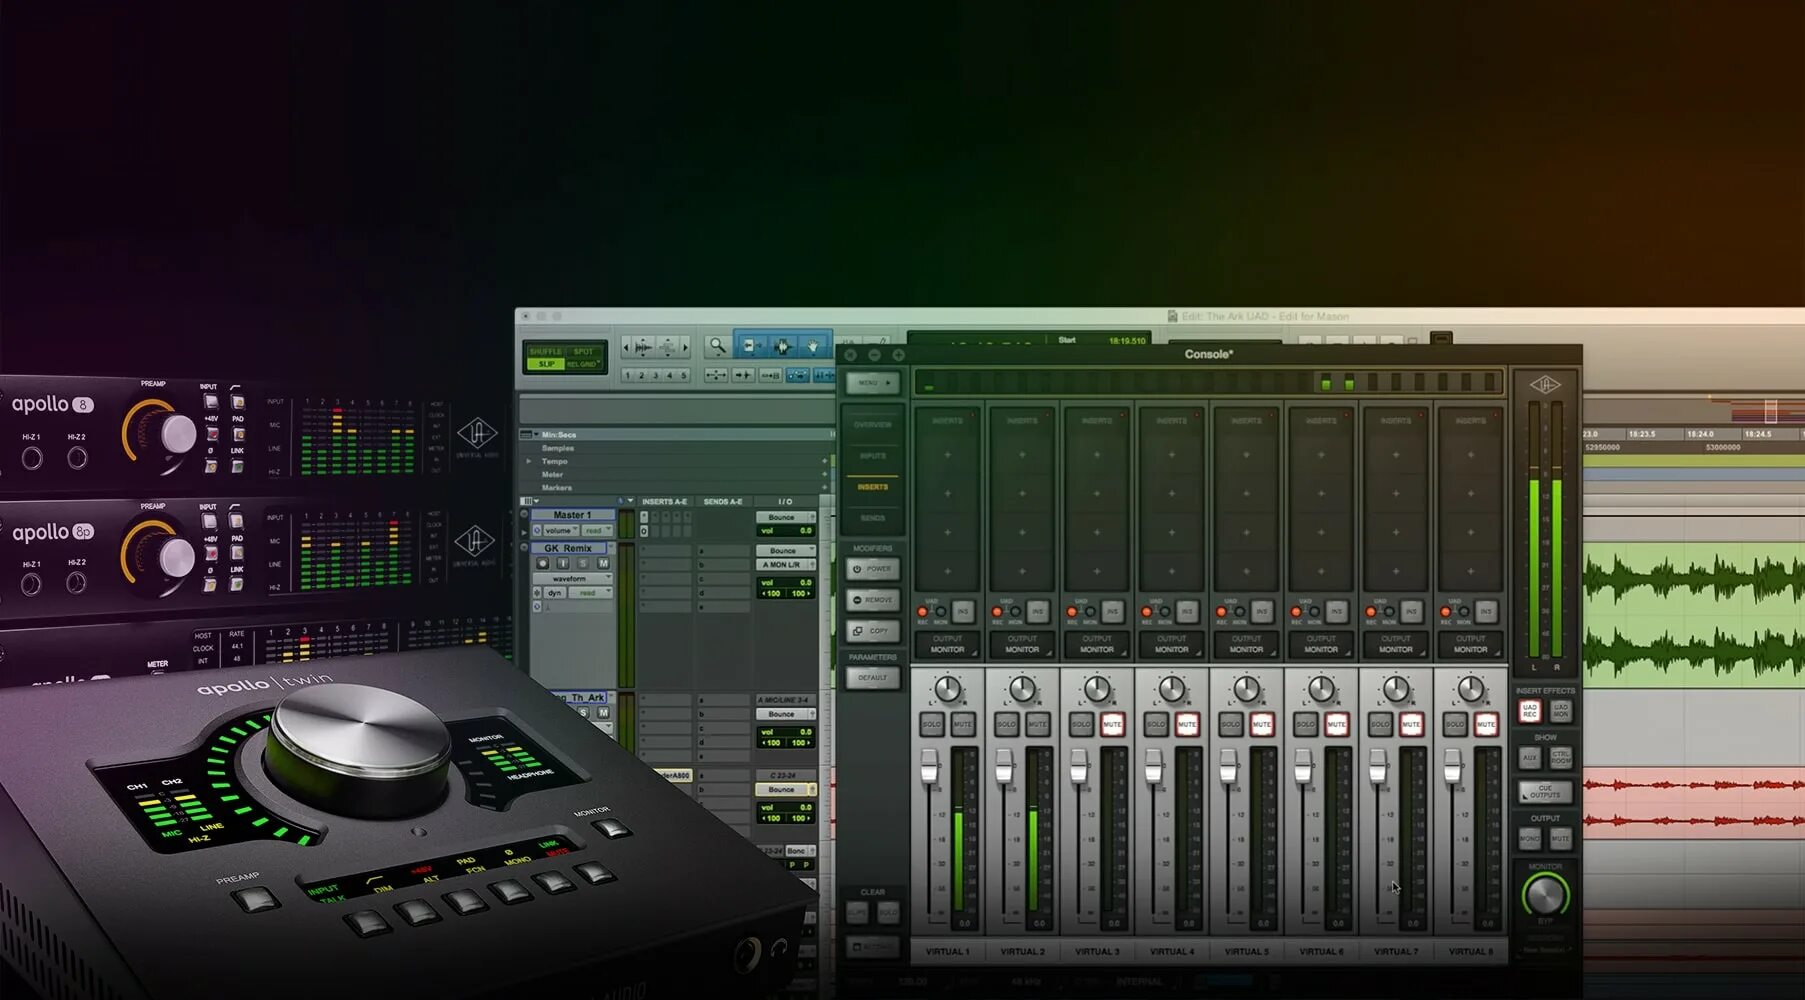
Task: Open Output Monitor selector on Virtual 4
Action: tap(1171, 644)
